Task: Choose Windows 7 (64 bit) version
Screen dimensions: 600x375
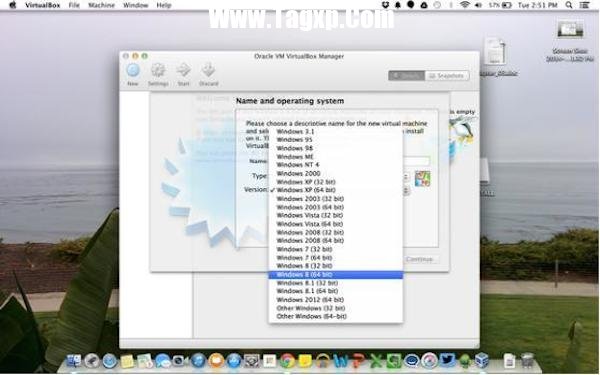Action: click(336, 258)
